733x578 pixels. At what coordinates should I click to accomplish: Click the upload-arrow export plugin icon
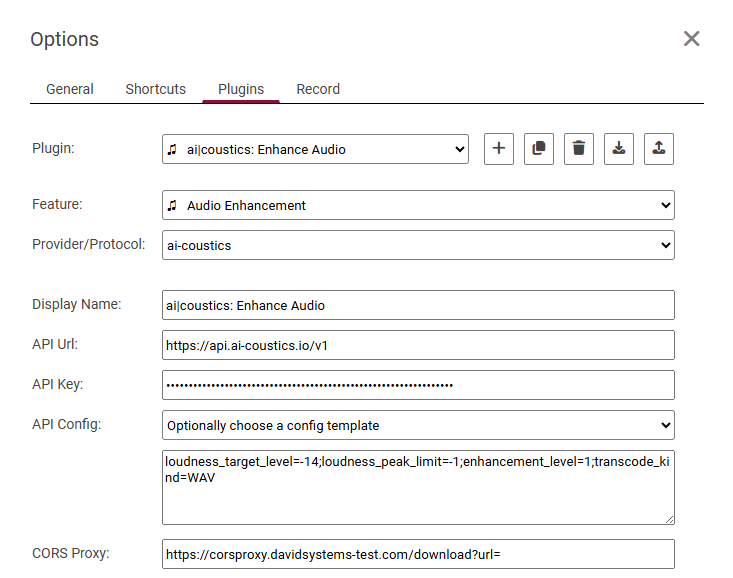659,149
